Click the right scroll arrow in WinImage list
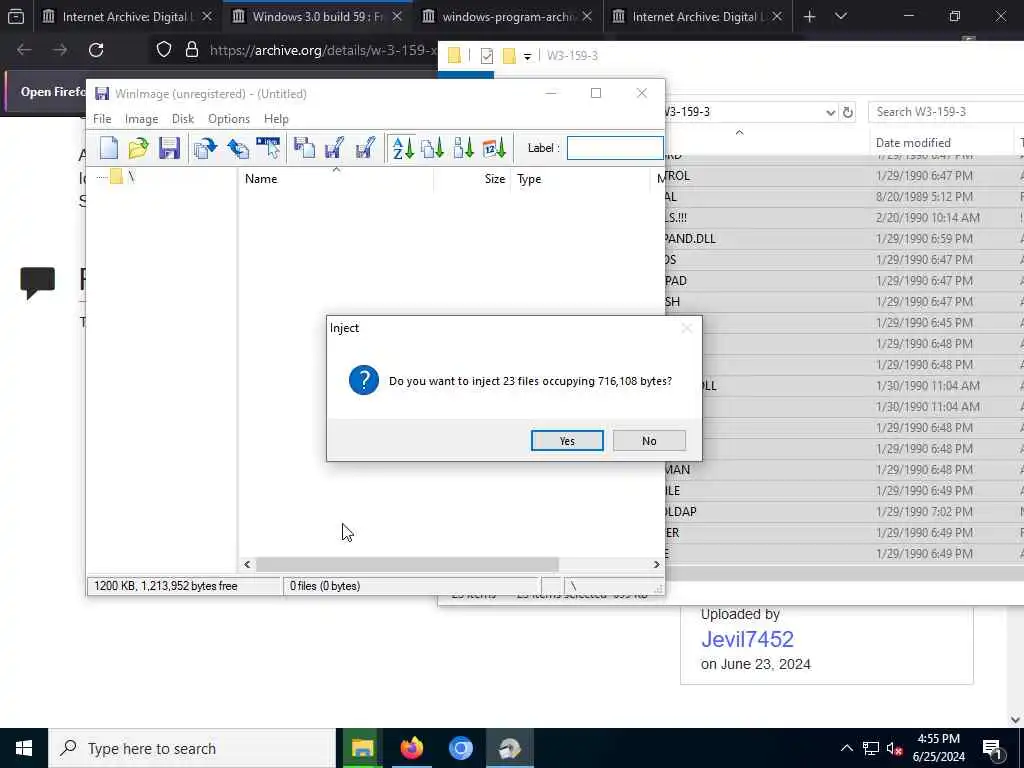Screen dimensions: 1024x768 pyautogui.click(x=656, y=564)
